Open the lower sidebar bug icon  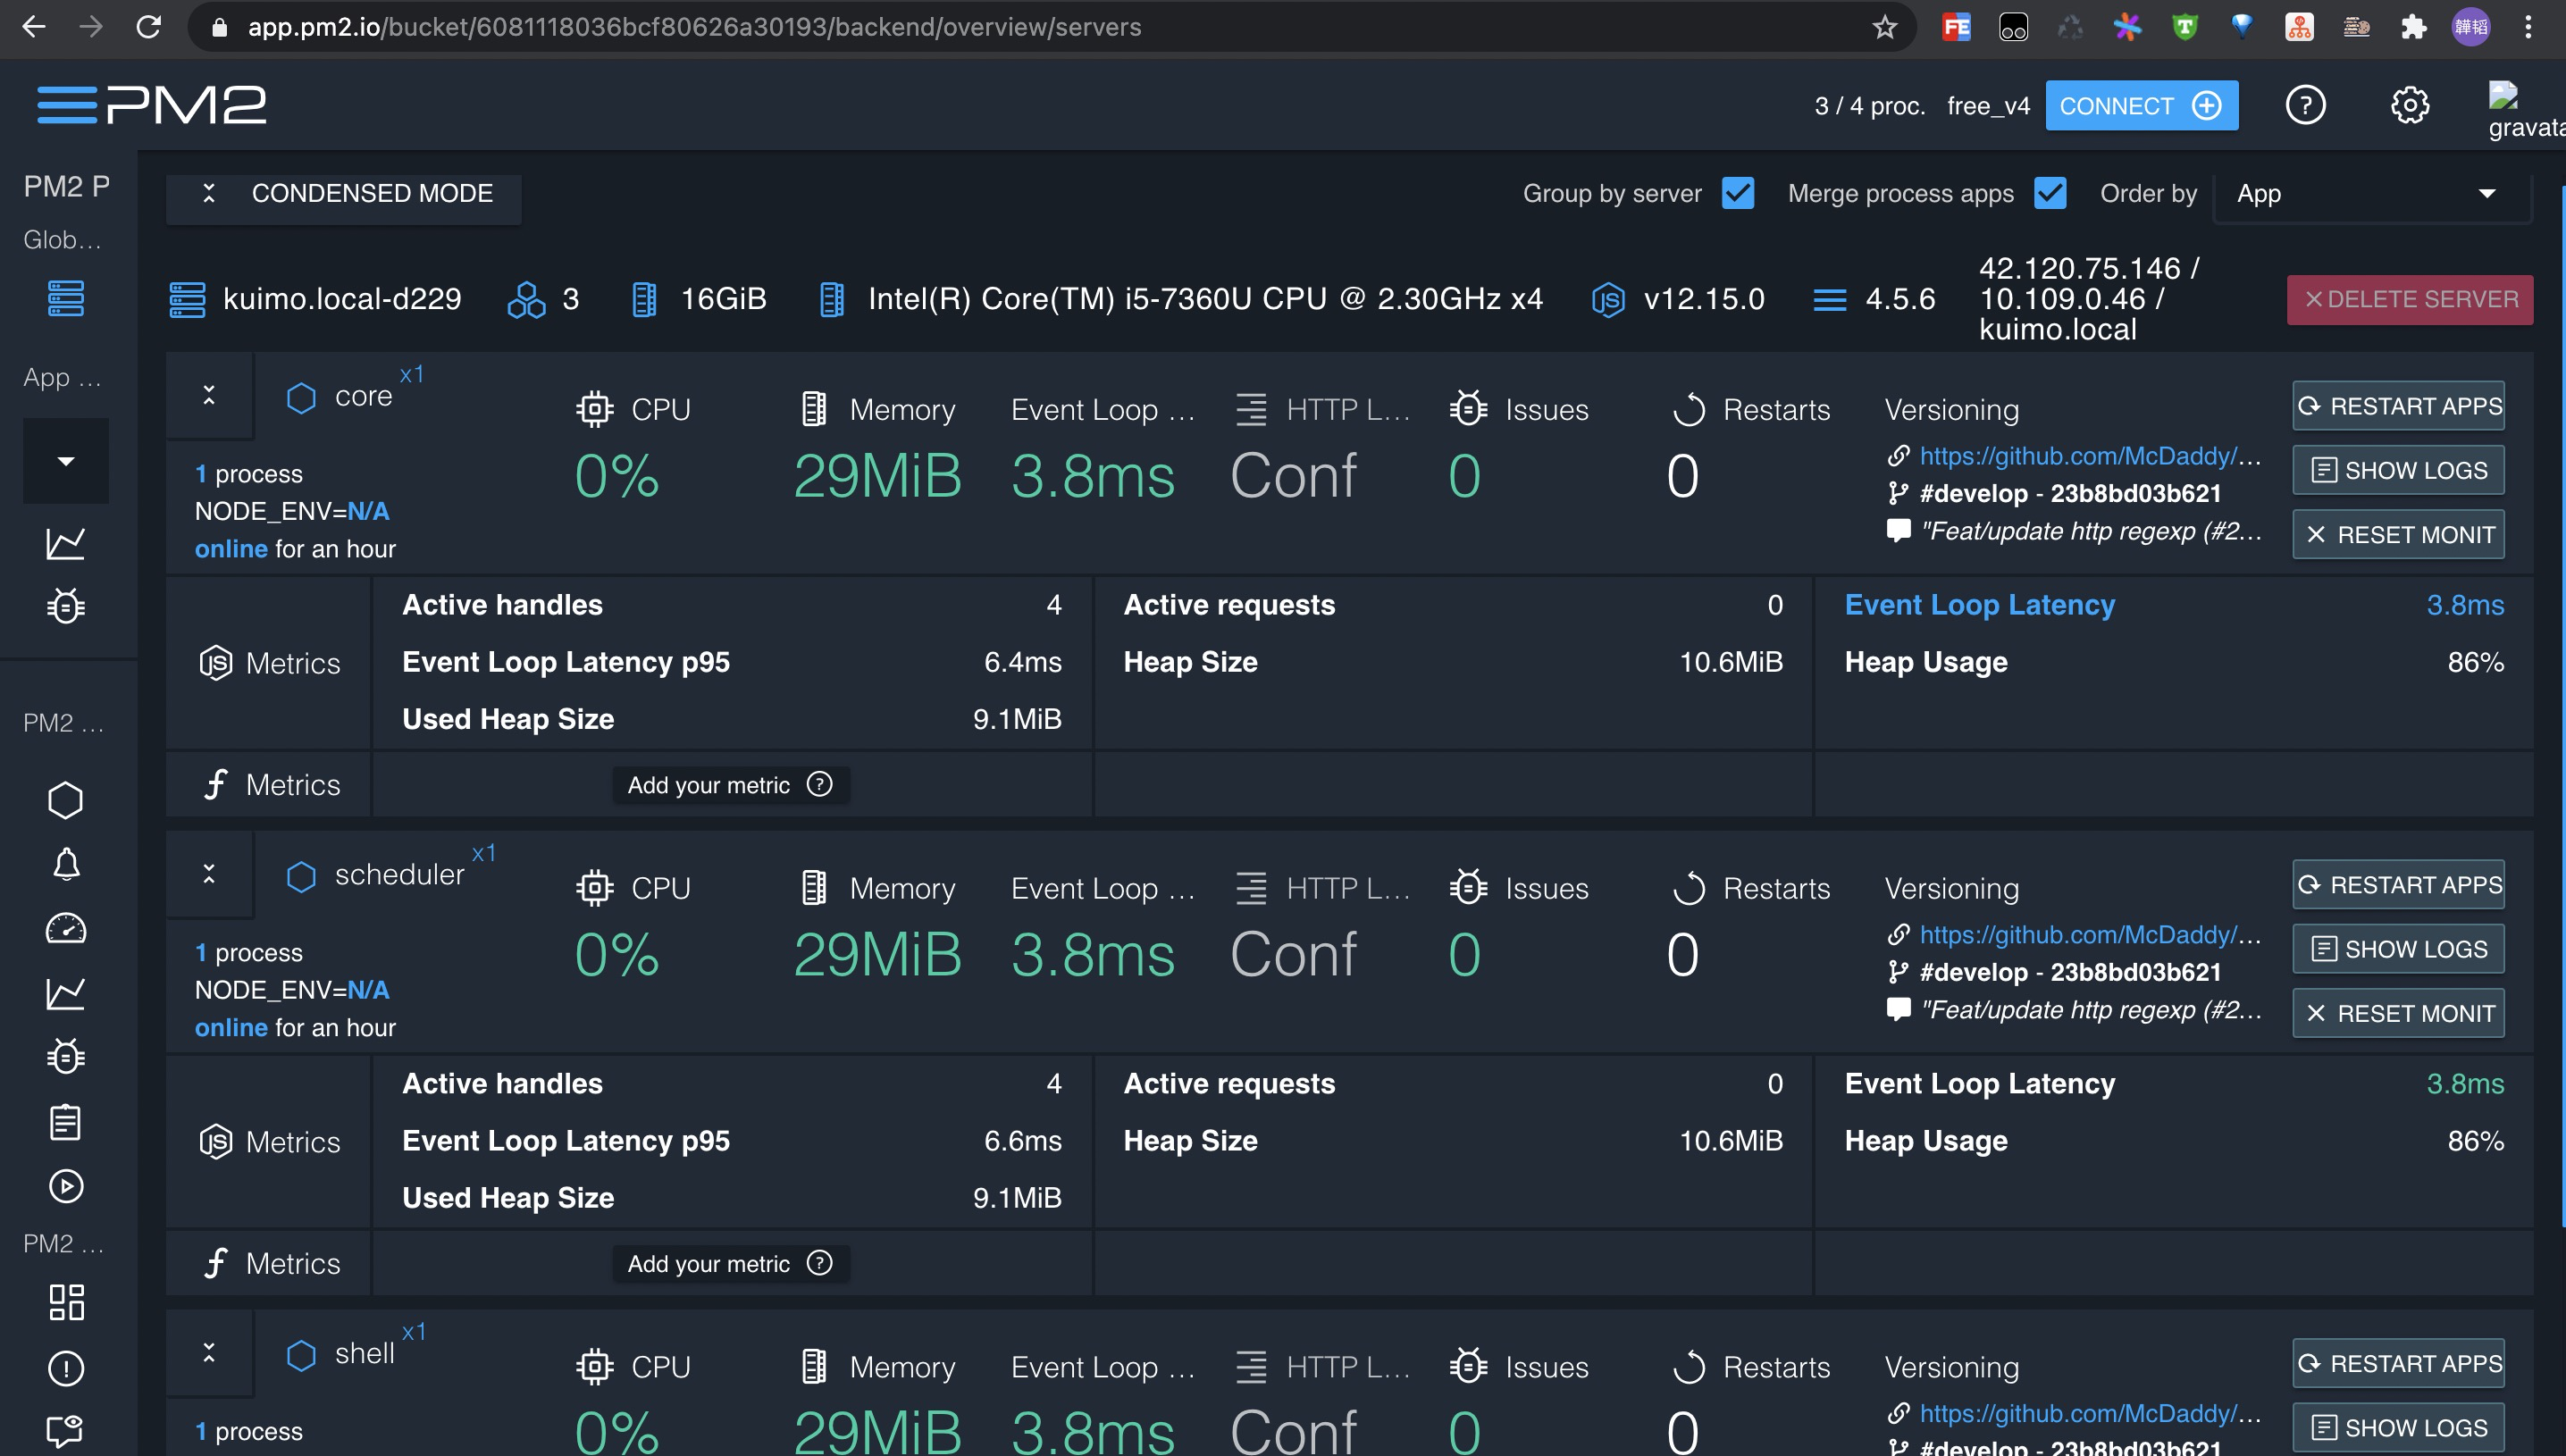[x=66, y=1056]
